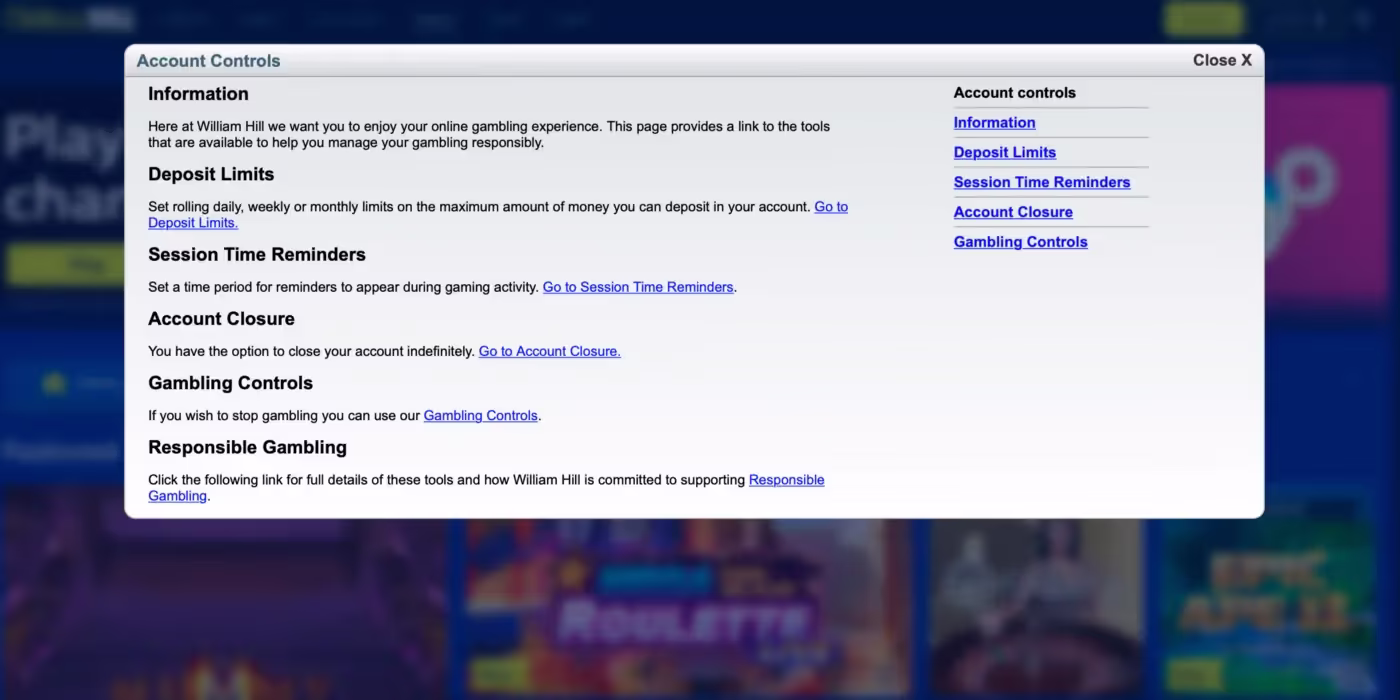
Task: Open Gambling Controls from the sidebar list
Action: pos(1020,242)
